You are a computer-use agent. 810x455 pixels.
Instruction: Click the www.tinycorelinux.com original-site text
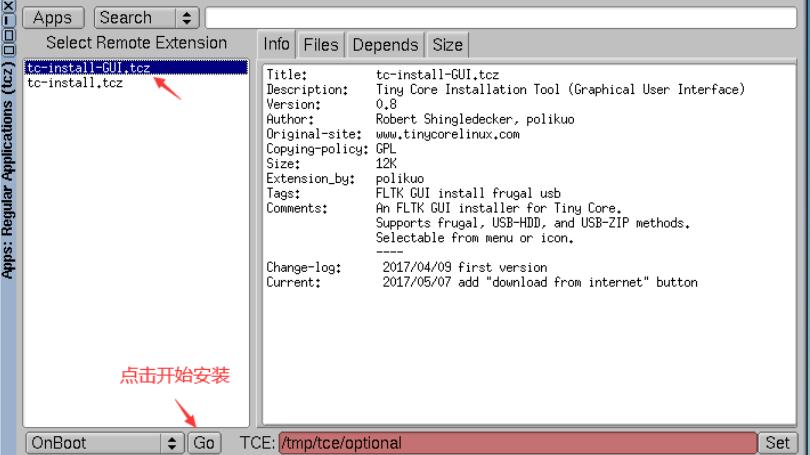coord(447,134)
